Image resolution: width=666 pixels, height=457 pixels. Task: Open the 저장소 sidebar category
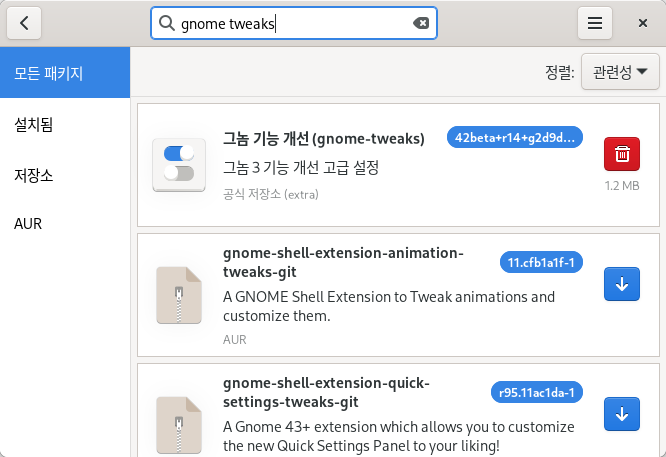coord(65,175)
